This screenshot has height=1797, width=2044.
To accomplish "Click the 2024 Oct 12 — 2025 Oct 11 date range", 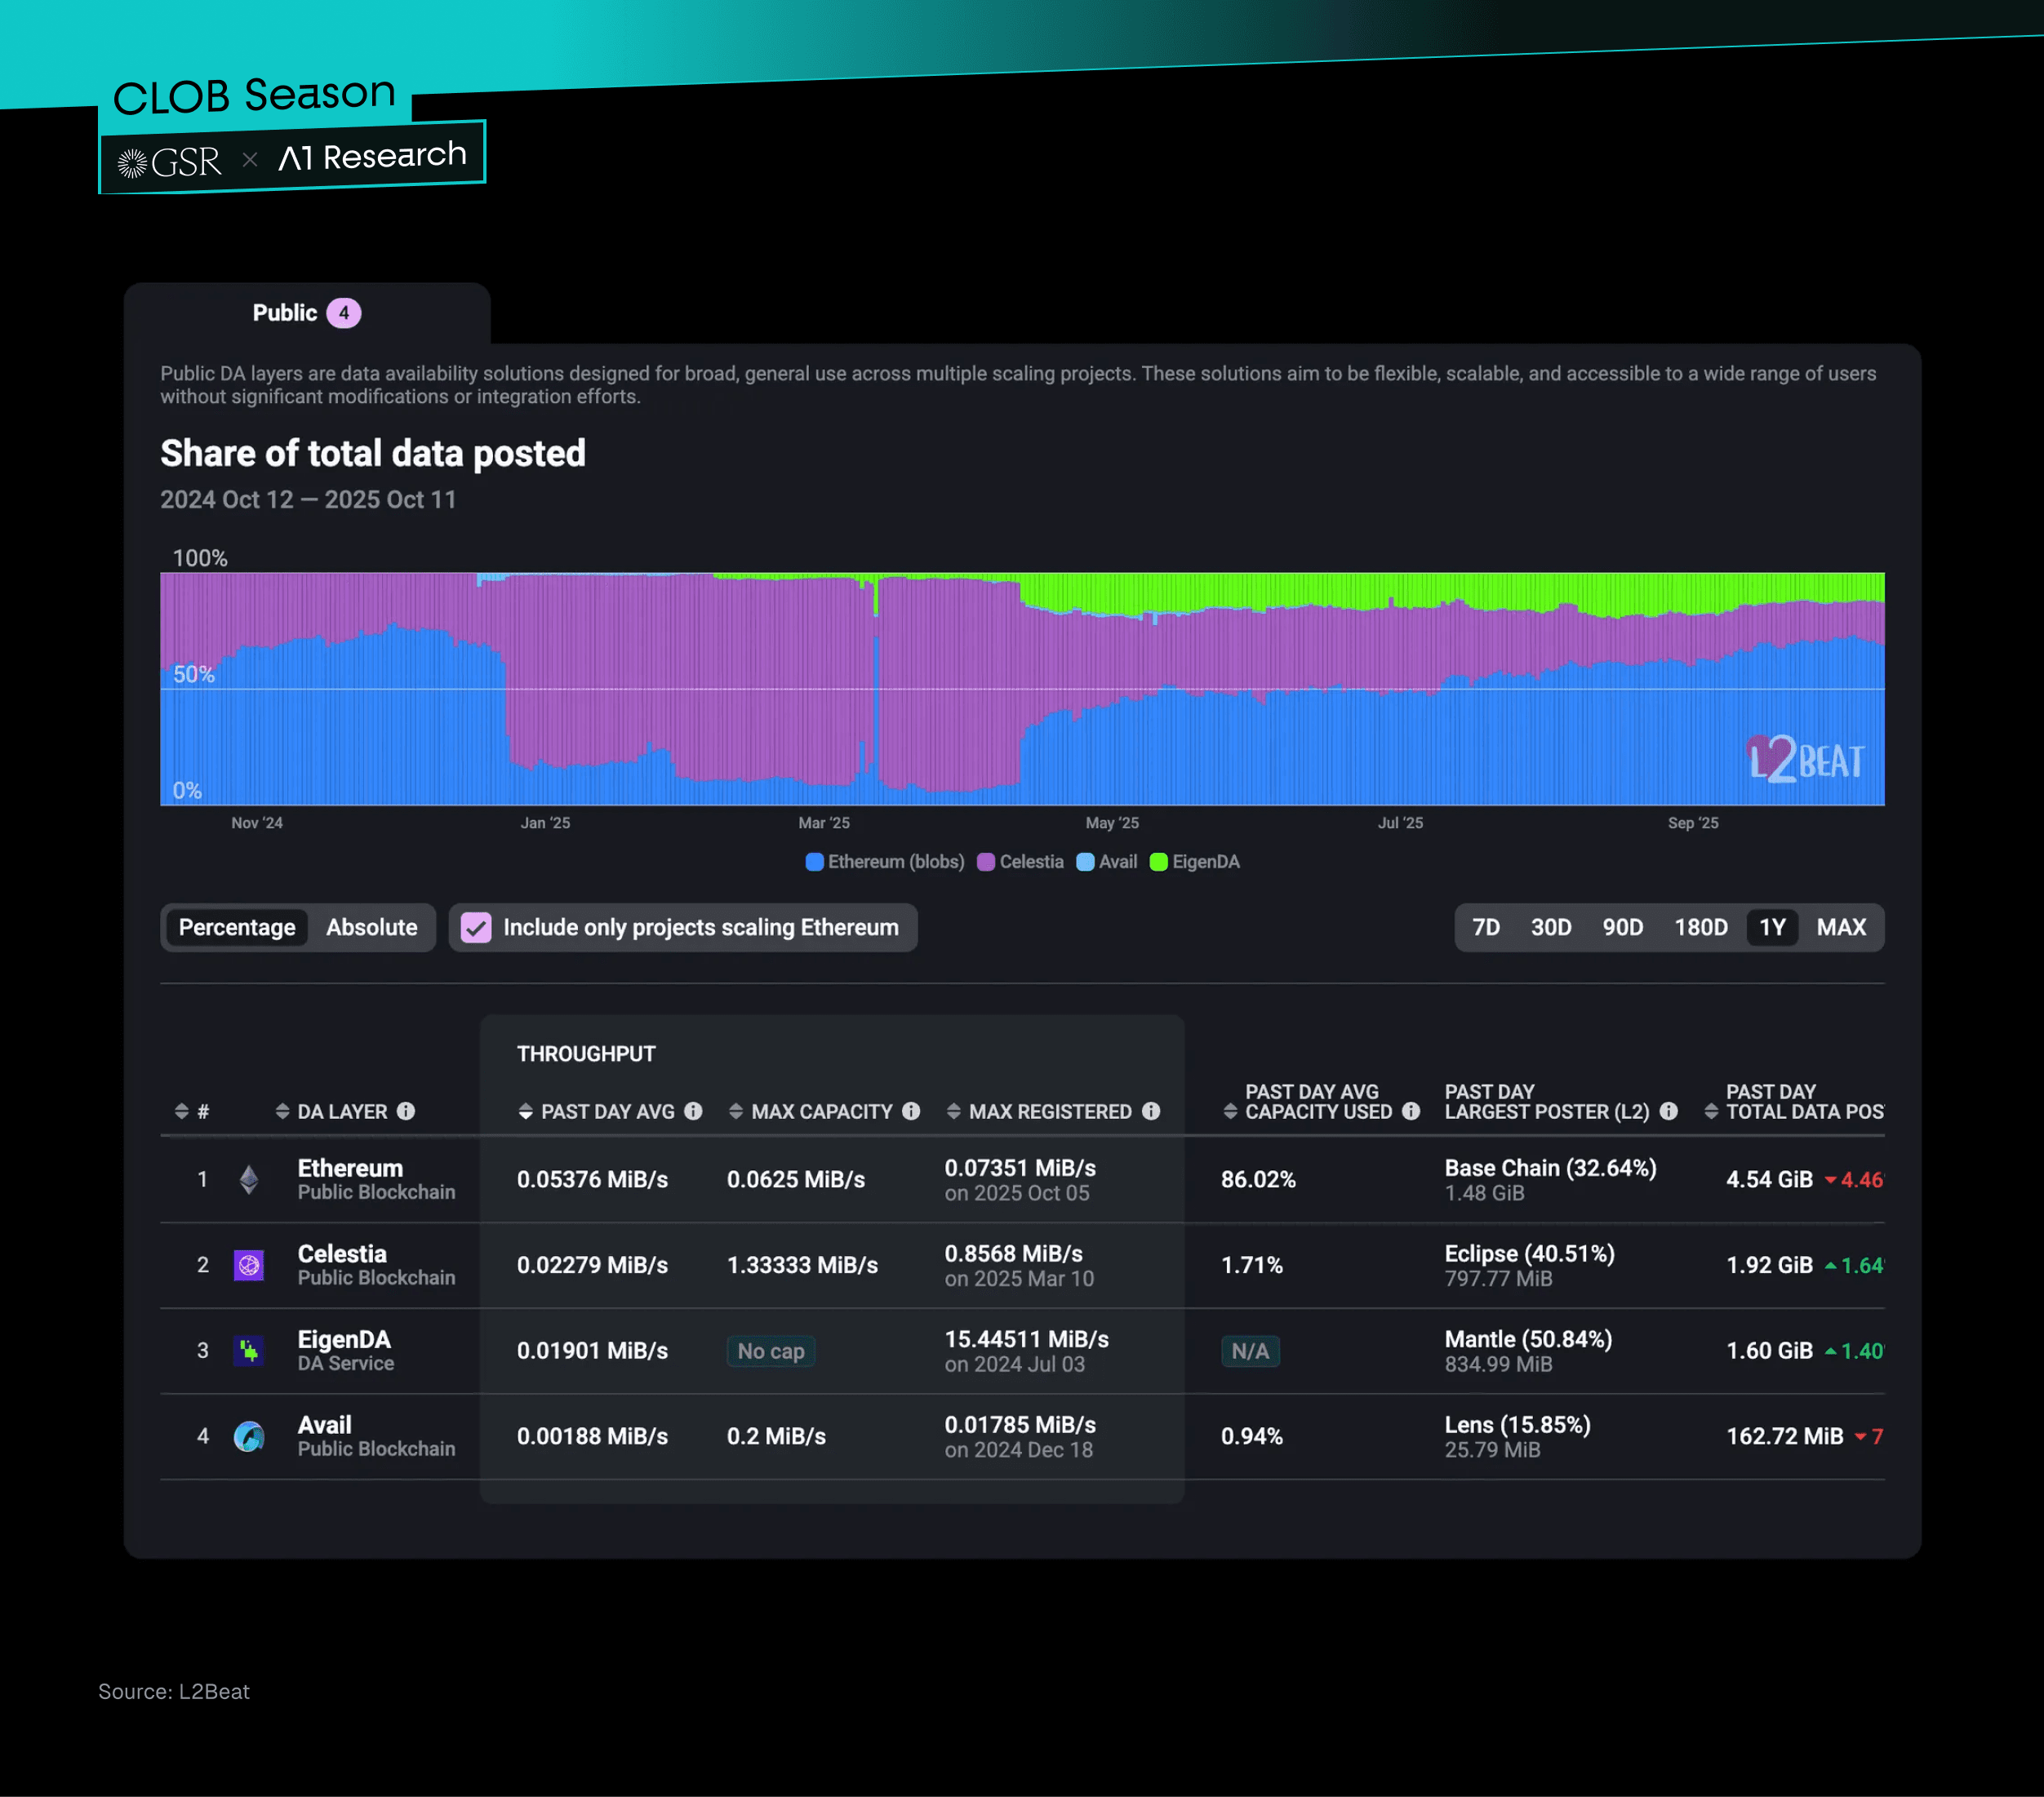I will 308,500.
